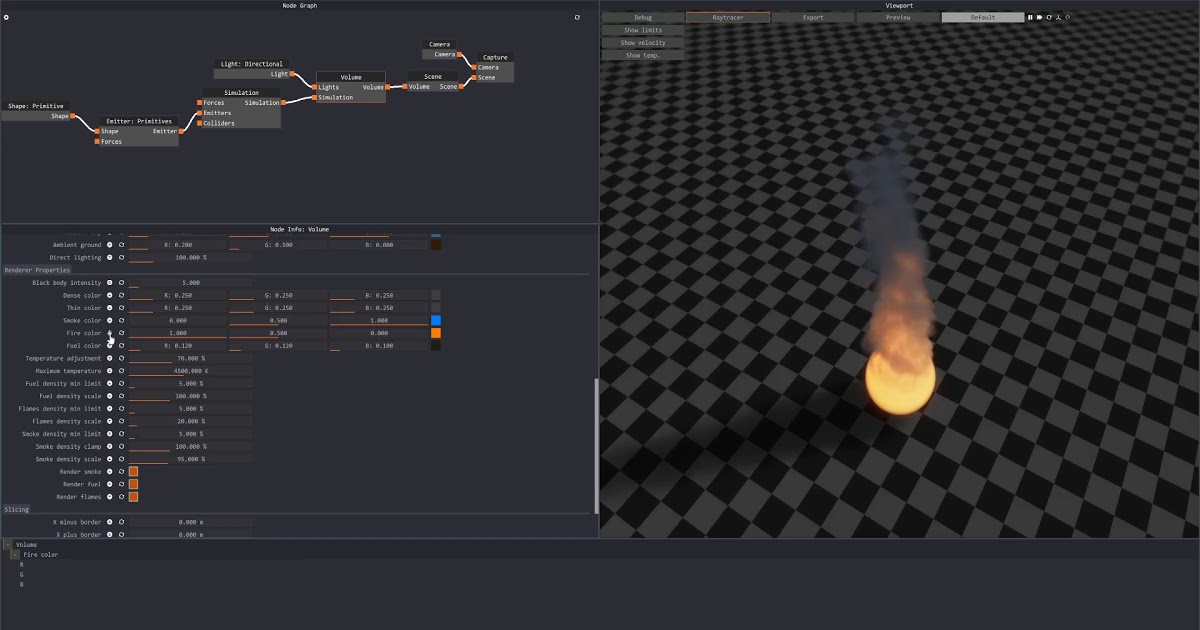The width and height of the screenshot is (1200, 630).
Task: Click reset icon for Flames density scale
Action: (x=121, y=421)
